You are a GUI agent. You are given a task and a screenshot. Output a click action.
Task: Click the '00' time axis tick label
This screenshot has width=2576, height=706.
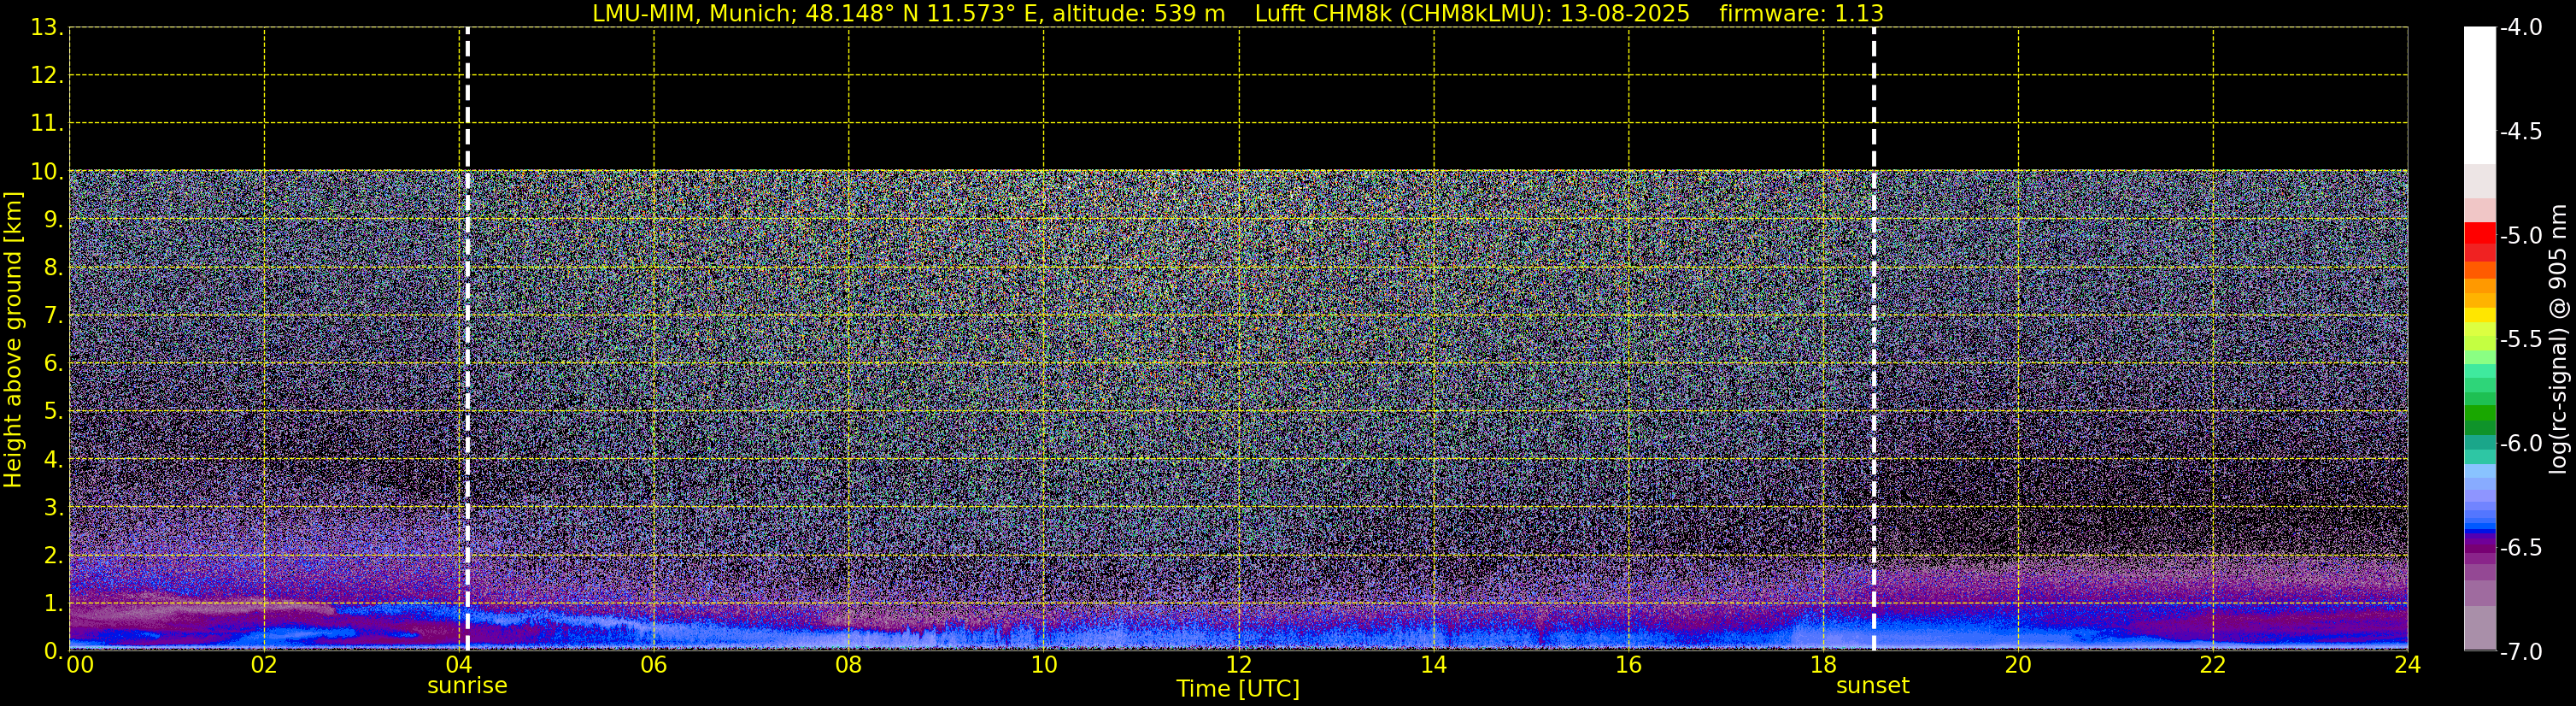point(80,665)
